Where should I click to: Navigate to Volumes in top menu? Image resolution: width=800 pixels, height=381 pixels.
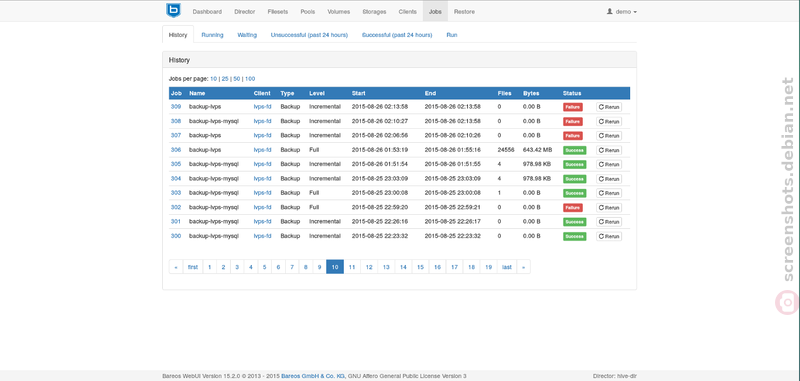coord(339,12)
